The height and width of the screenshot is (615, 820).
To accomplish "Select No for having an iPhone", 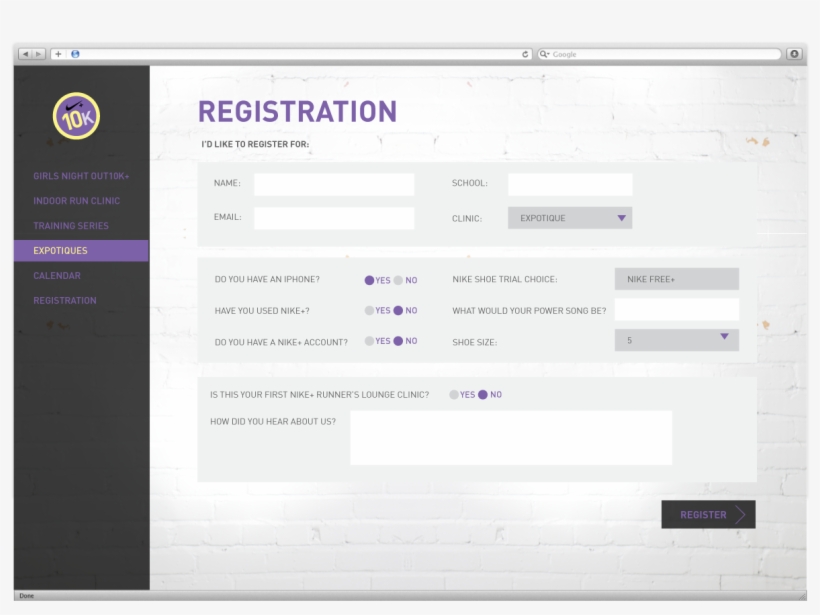I will 398,280.
